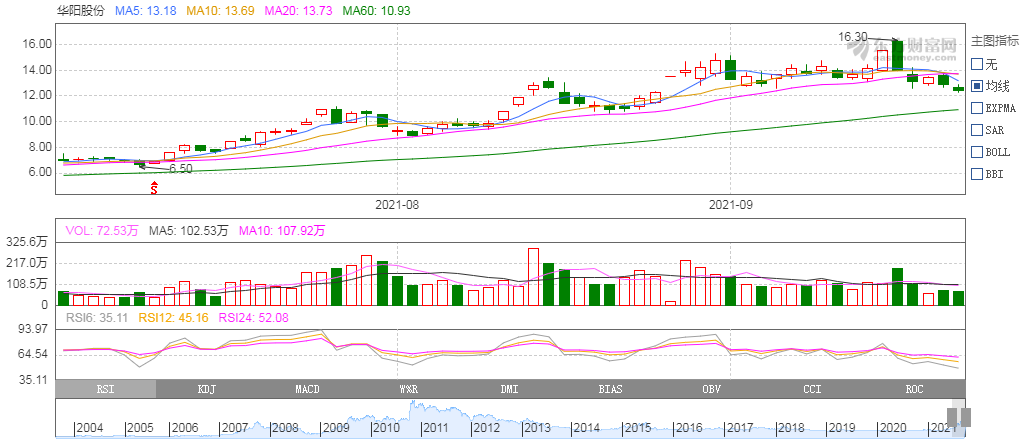Viewport: 1023px width, 442px height.
Task: Switch to the ROC tab
Action: pyautogui.click(x=914, y=389)
